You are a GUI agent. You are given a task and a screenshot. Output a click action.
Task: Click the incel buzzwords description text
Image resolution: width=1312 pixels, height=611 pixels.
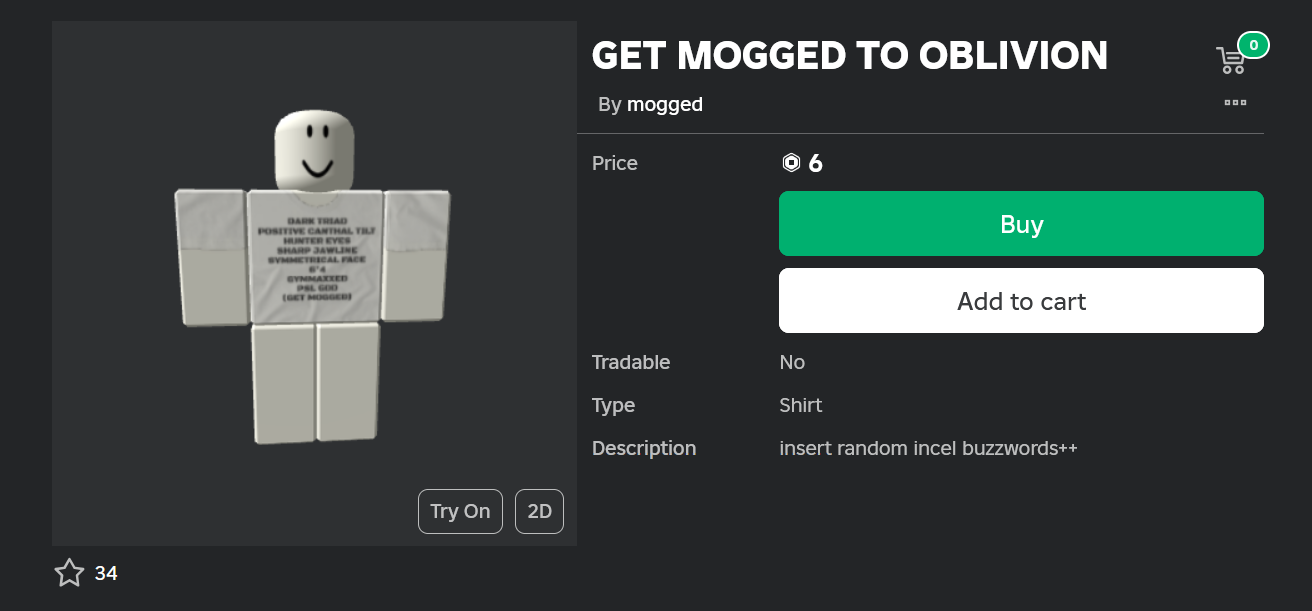(928, 448)
